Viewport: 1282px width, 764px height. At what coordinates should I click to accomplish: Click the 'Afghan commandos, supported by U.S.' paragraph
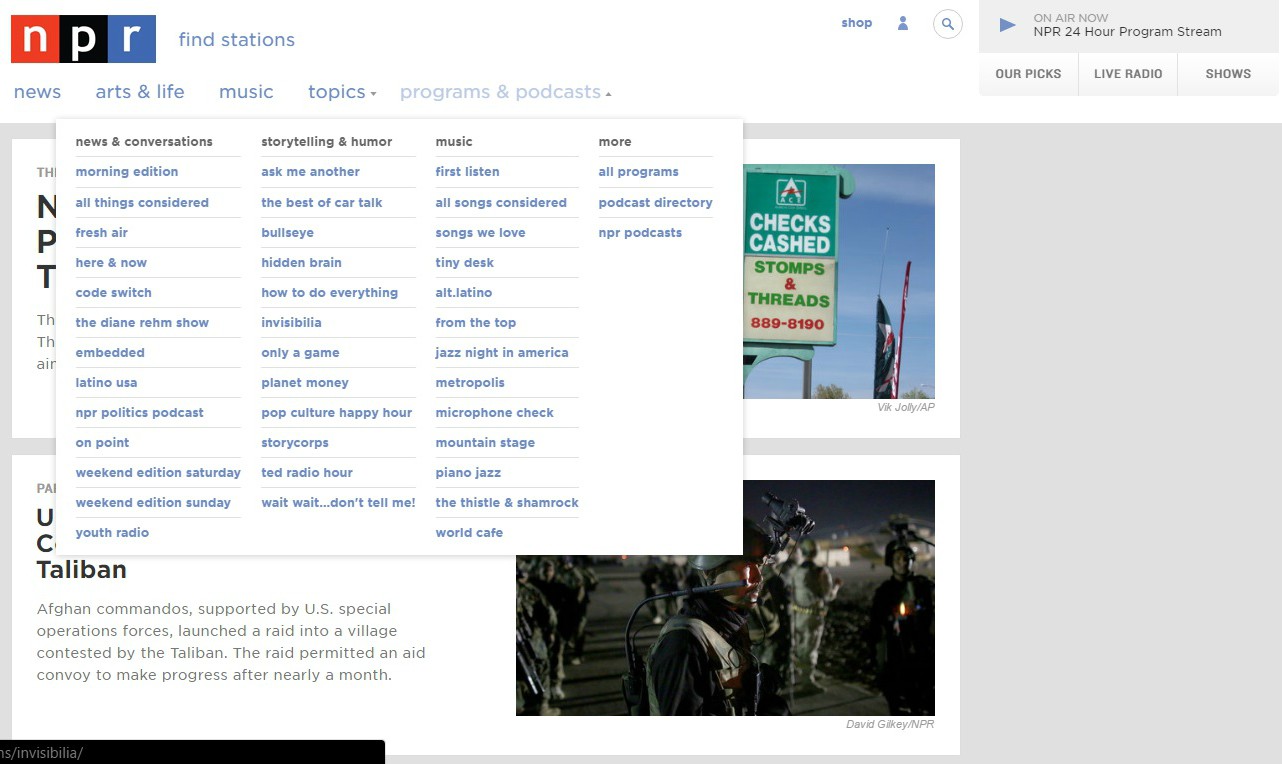coord(231,642)
